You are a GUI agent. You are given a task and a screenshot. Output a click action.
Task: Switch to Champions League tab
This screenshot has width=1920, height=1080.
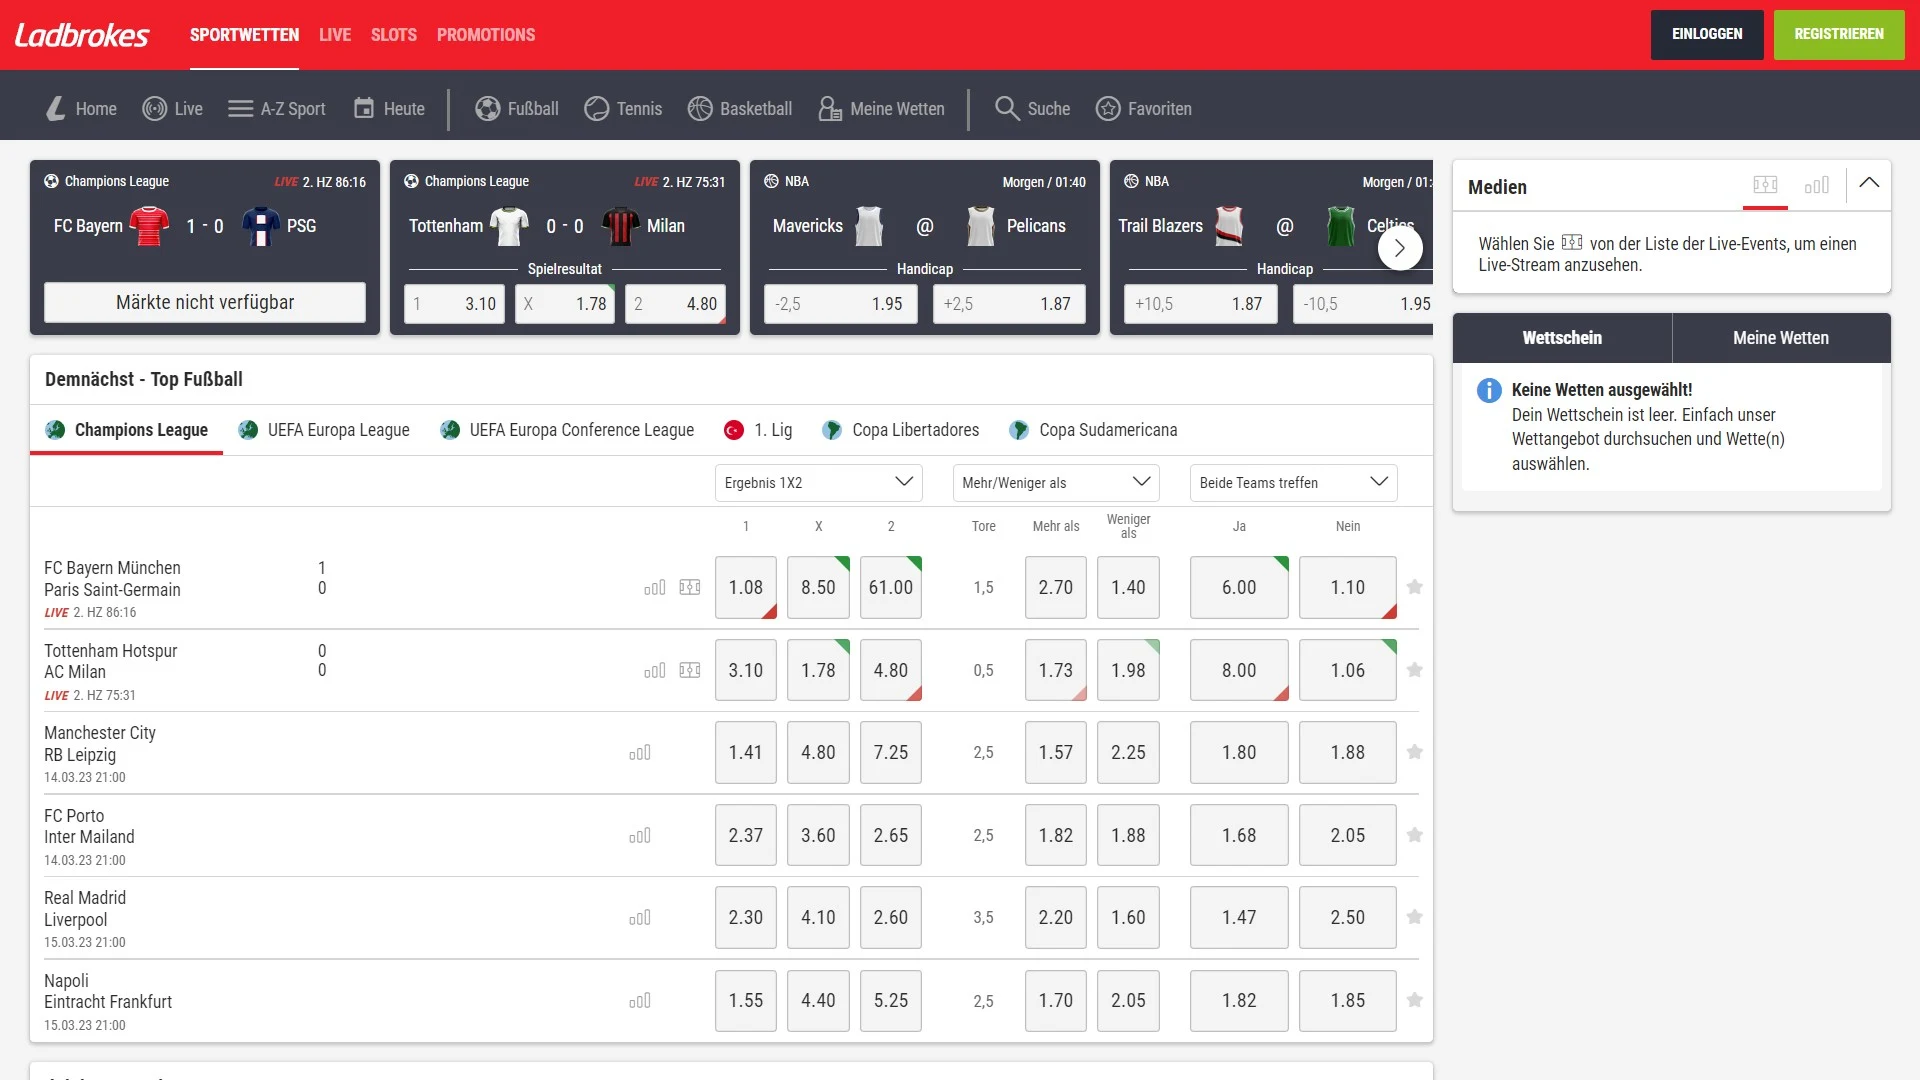(127, 430)
